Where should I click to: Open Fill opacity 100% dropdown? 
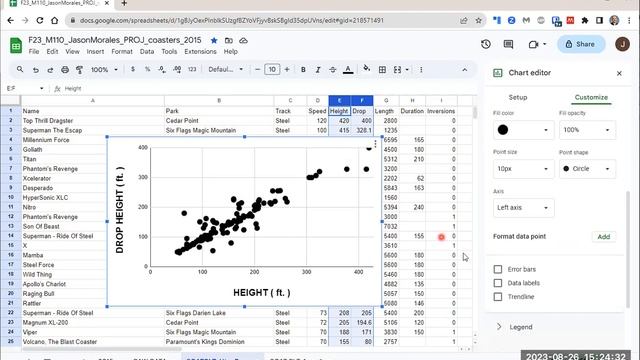pyautogui.click(x=587, y=130)
